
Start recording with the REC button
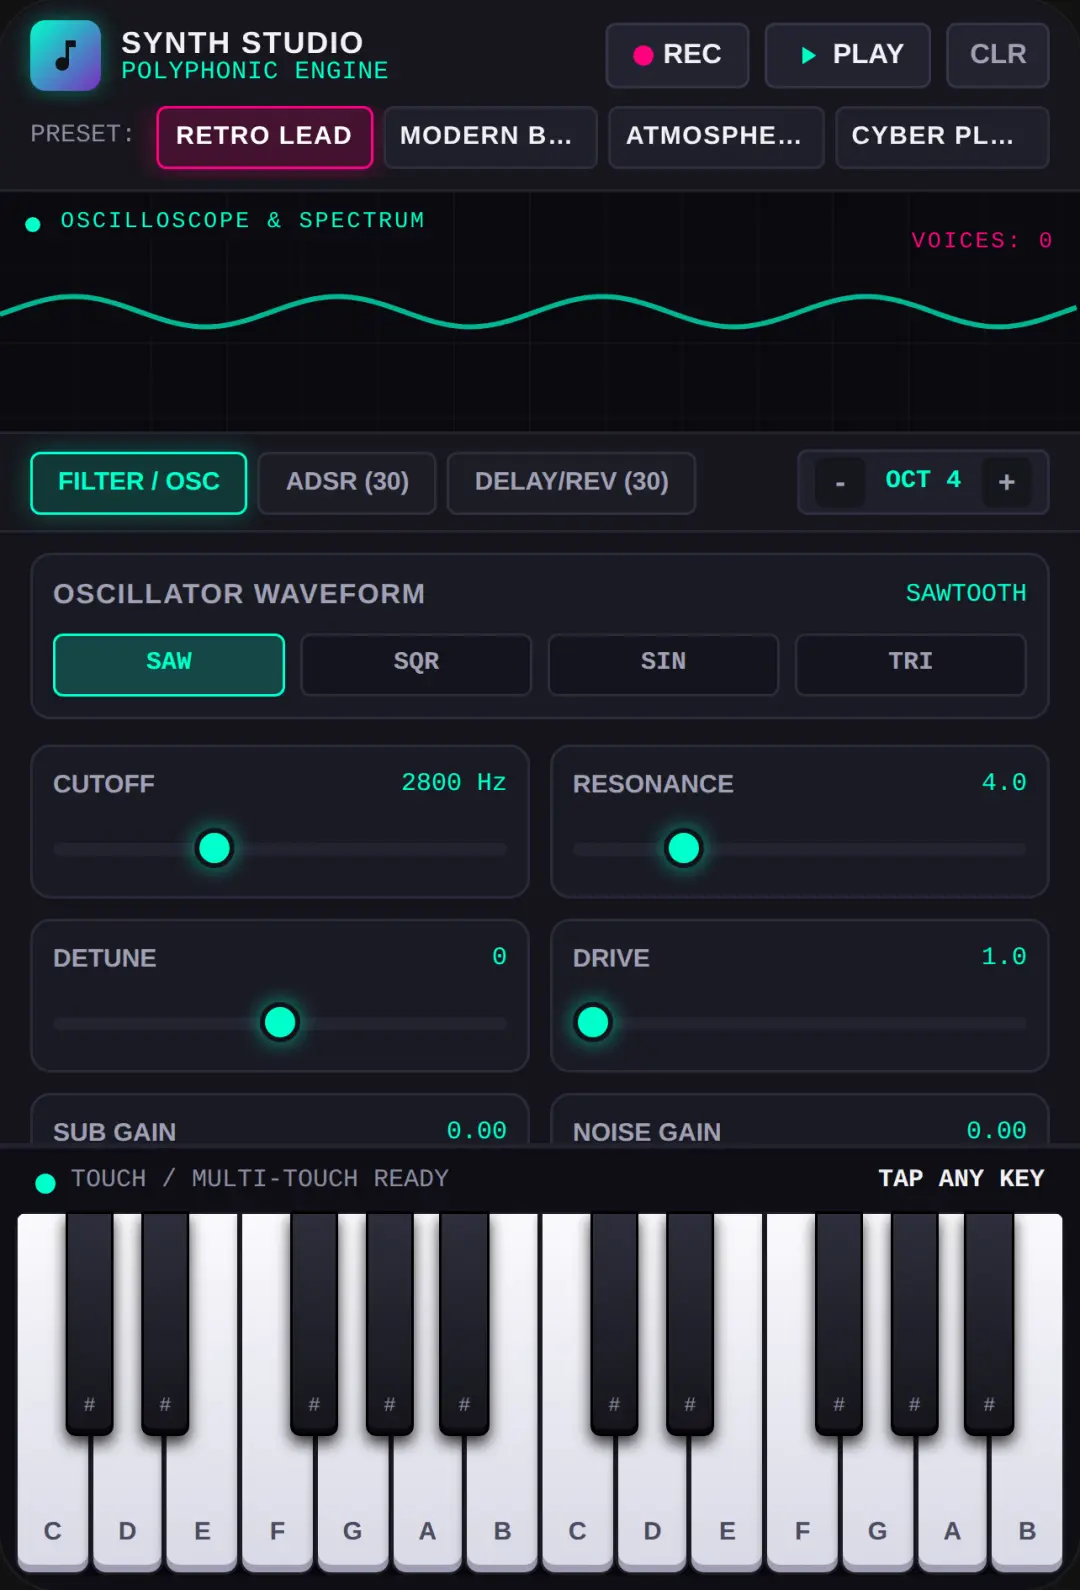point(677,55)
